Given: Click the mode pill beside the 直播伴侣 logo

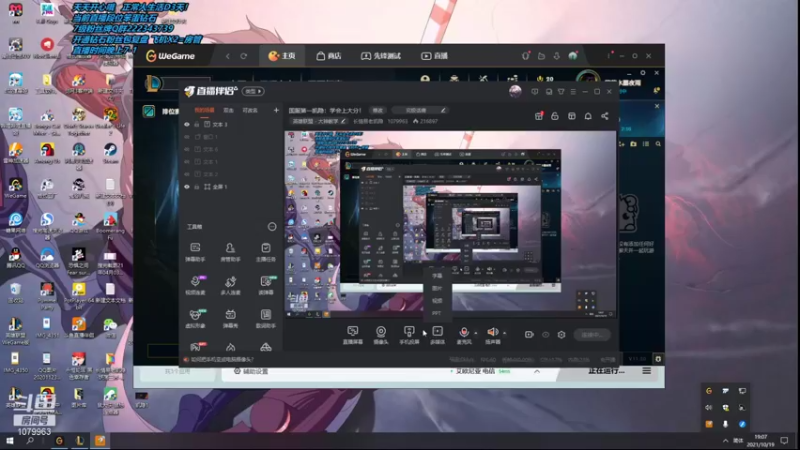Looking at the screenshot, I should (254, 91).
